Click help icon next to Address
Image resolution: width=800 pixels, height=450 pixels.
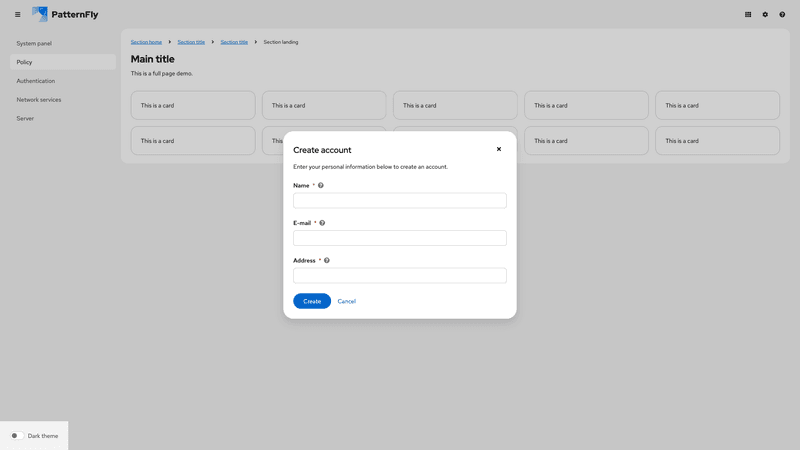(327, 260)
